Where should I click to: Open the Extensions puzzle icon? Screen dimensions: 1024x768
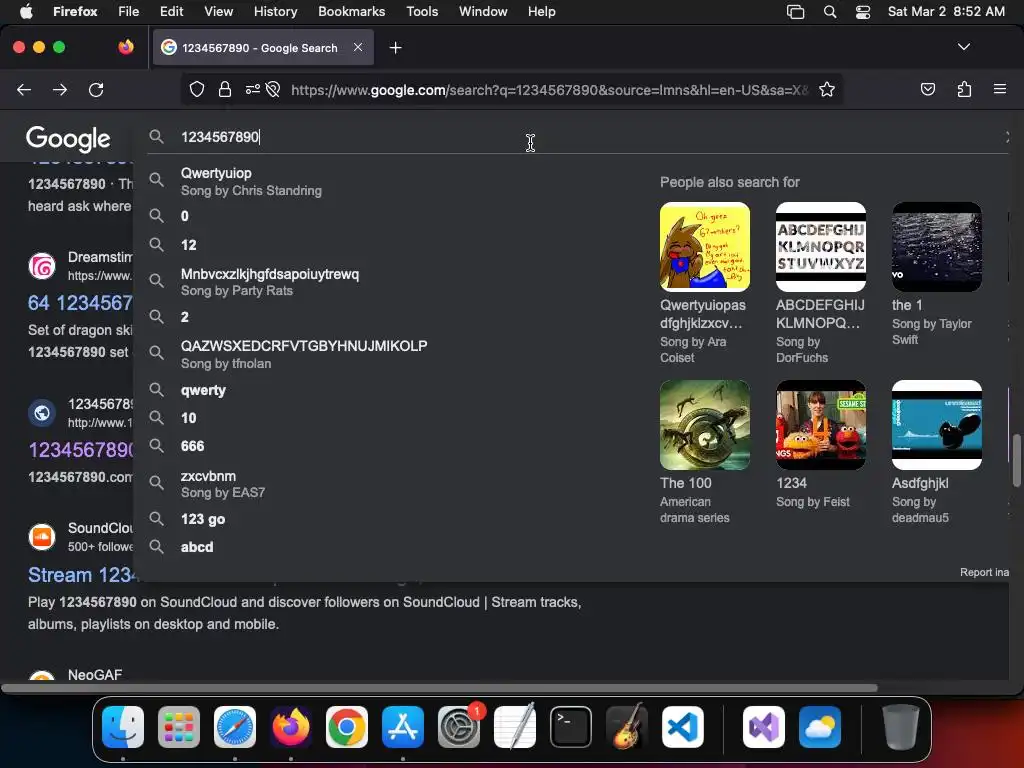pyautogui.click(x=964, y=89)
